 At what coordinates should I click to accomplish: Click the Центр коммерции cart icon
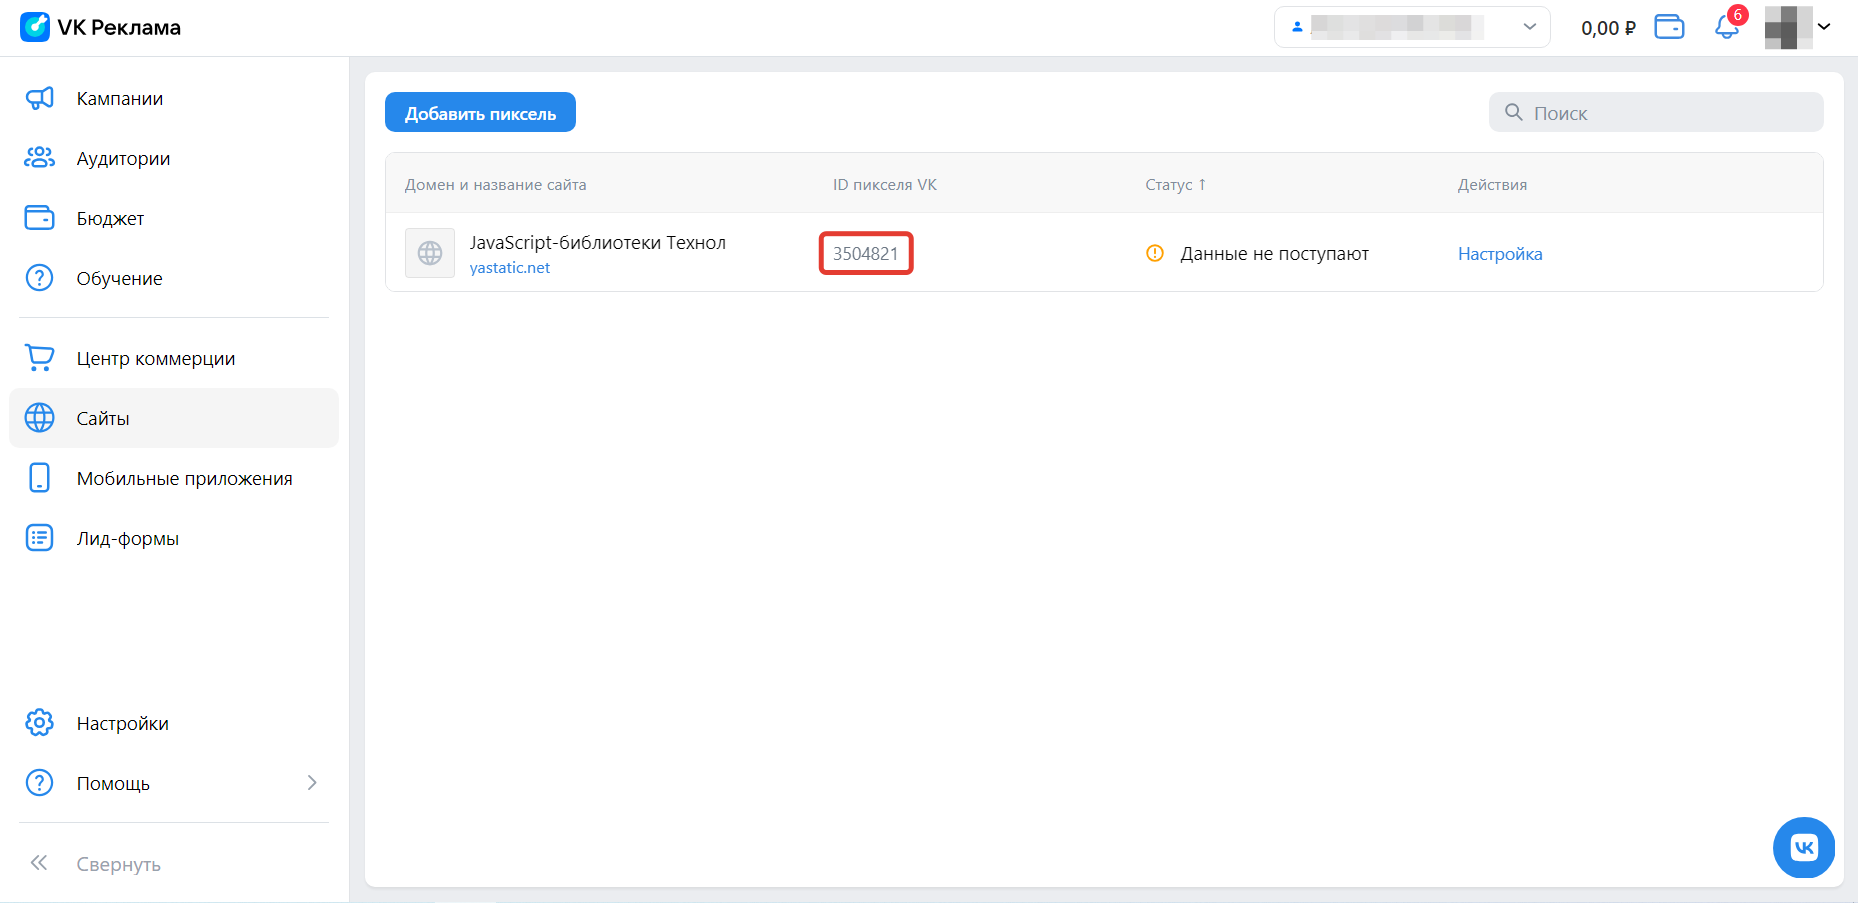[40, 358]
